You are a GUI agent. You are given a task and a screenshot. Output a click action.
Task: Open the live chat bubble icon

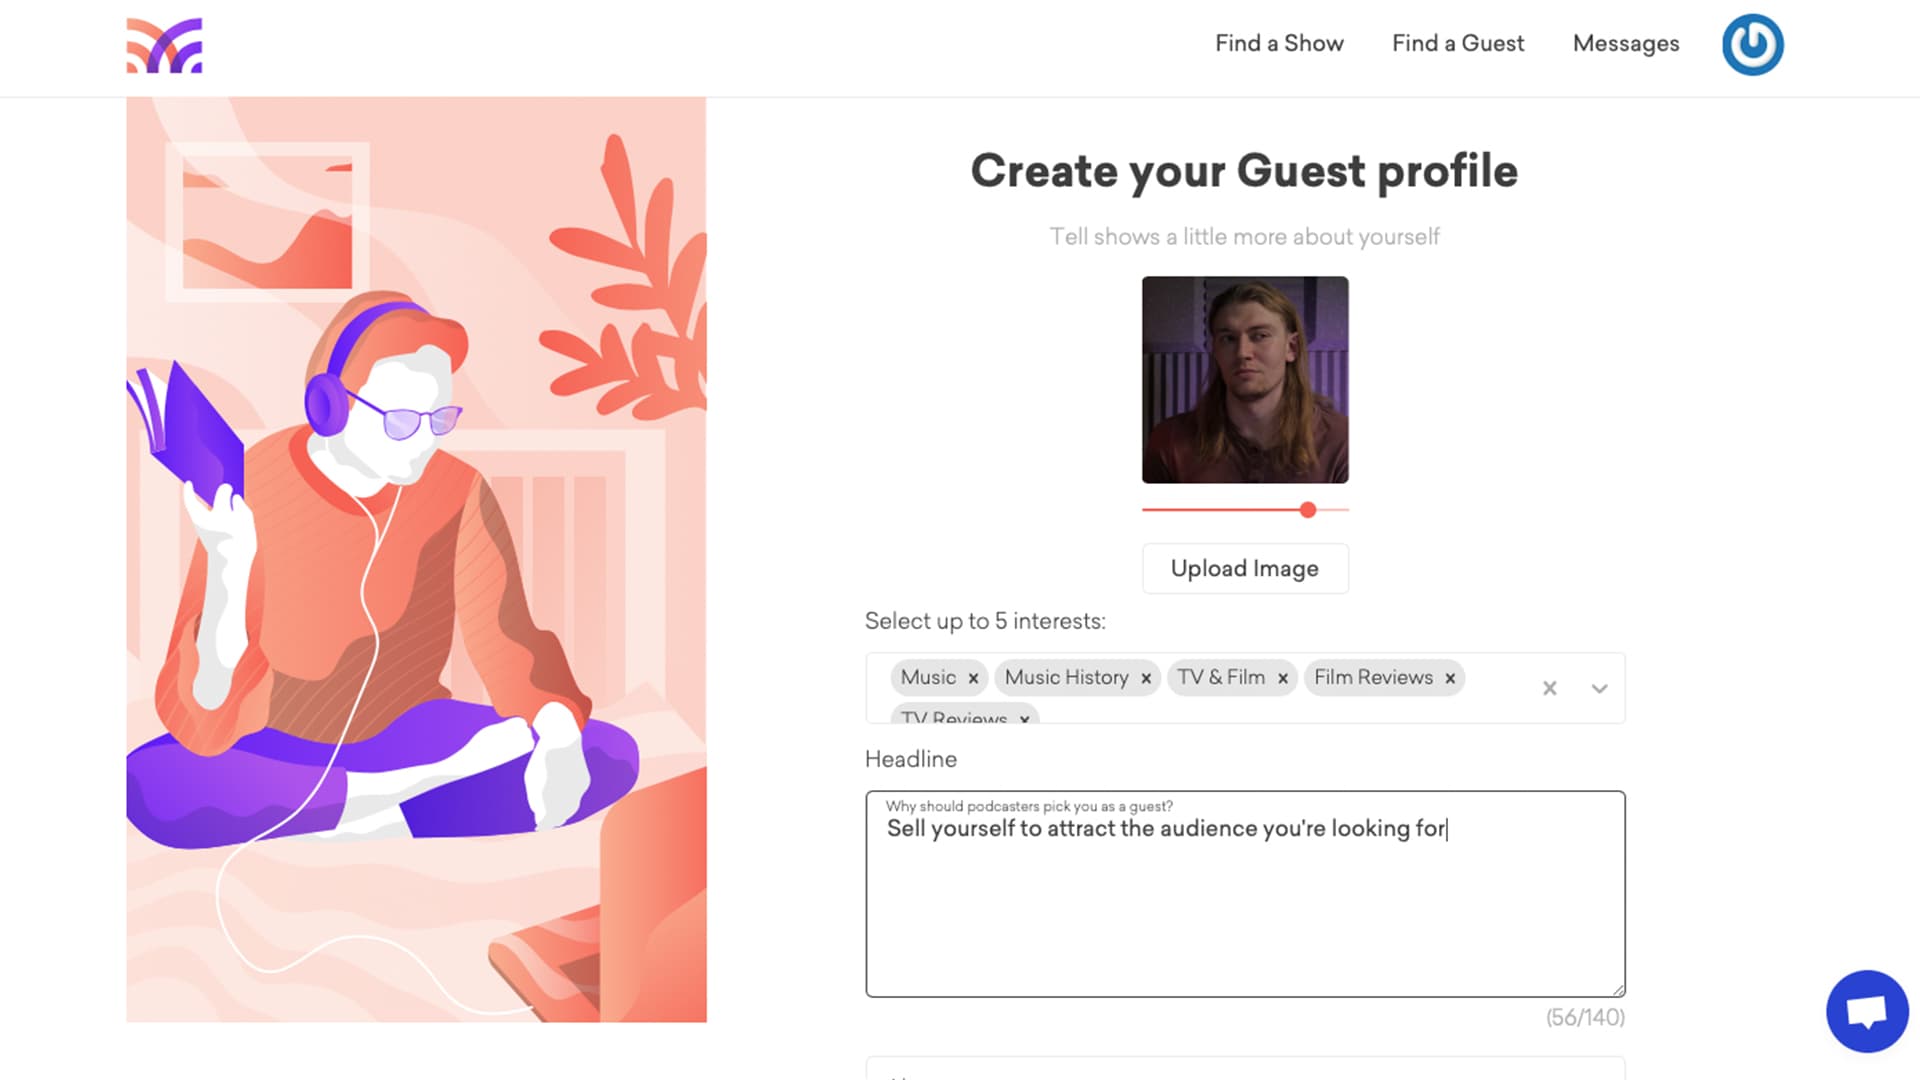click(x=1866, y=1011)
